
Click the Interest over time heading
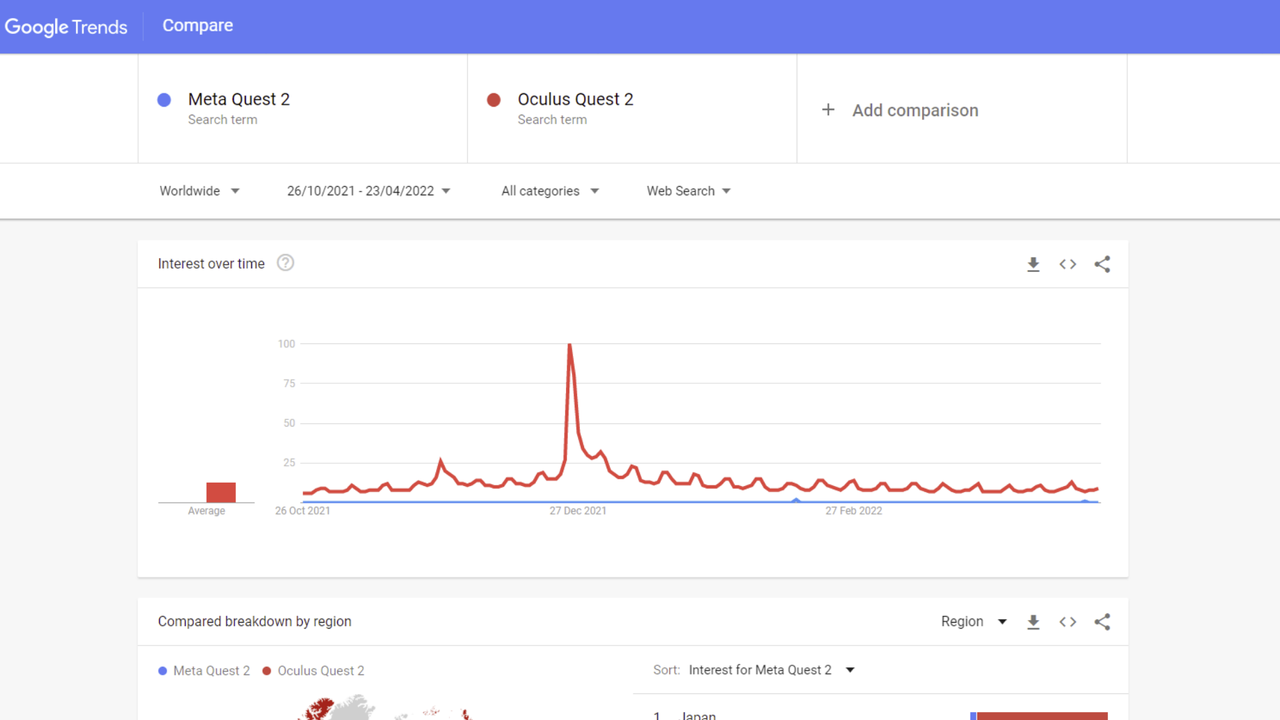[211, 264]
